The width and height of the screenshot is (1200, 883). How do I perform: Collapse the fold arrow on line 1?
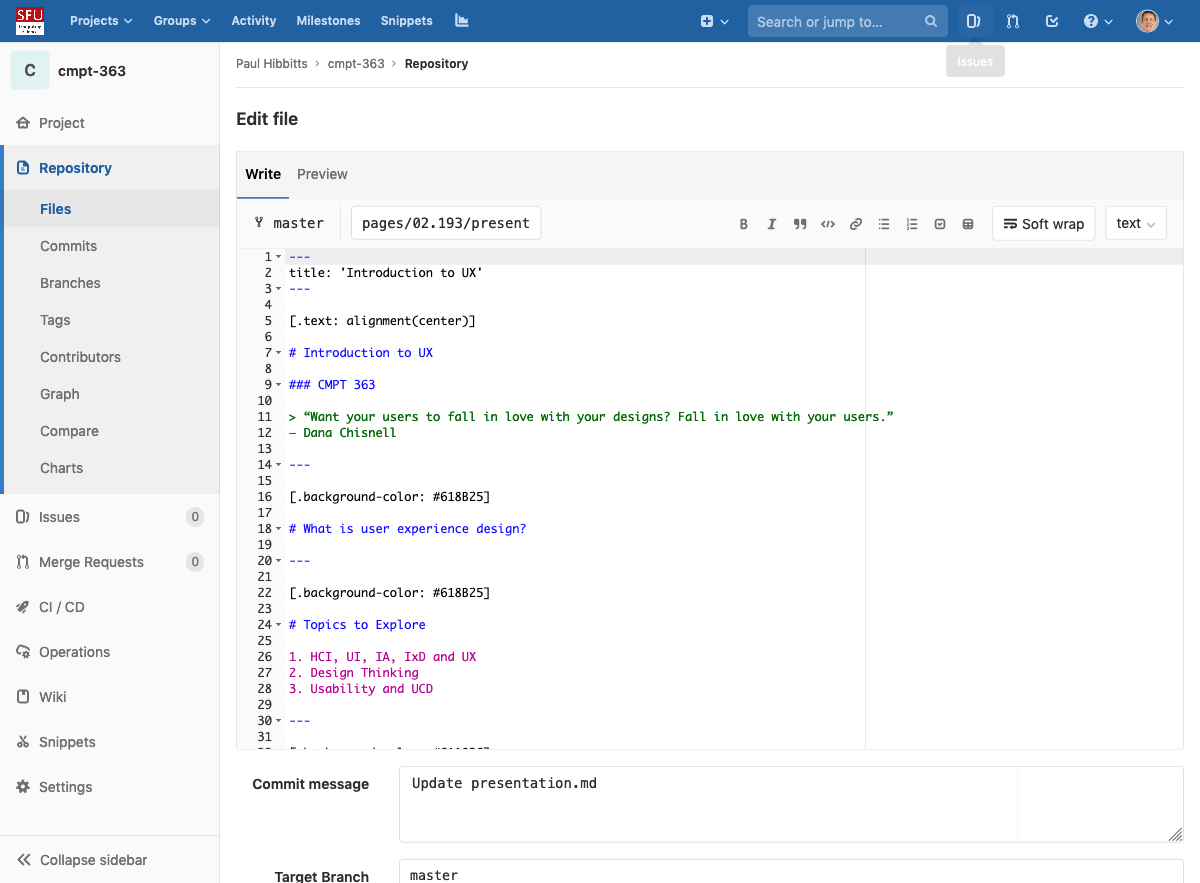(x=278, y=257)
